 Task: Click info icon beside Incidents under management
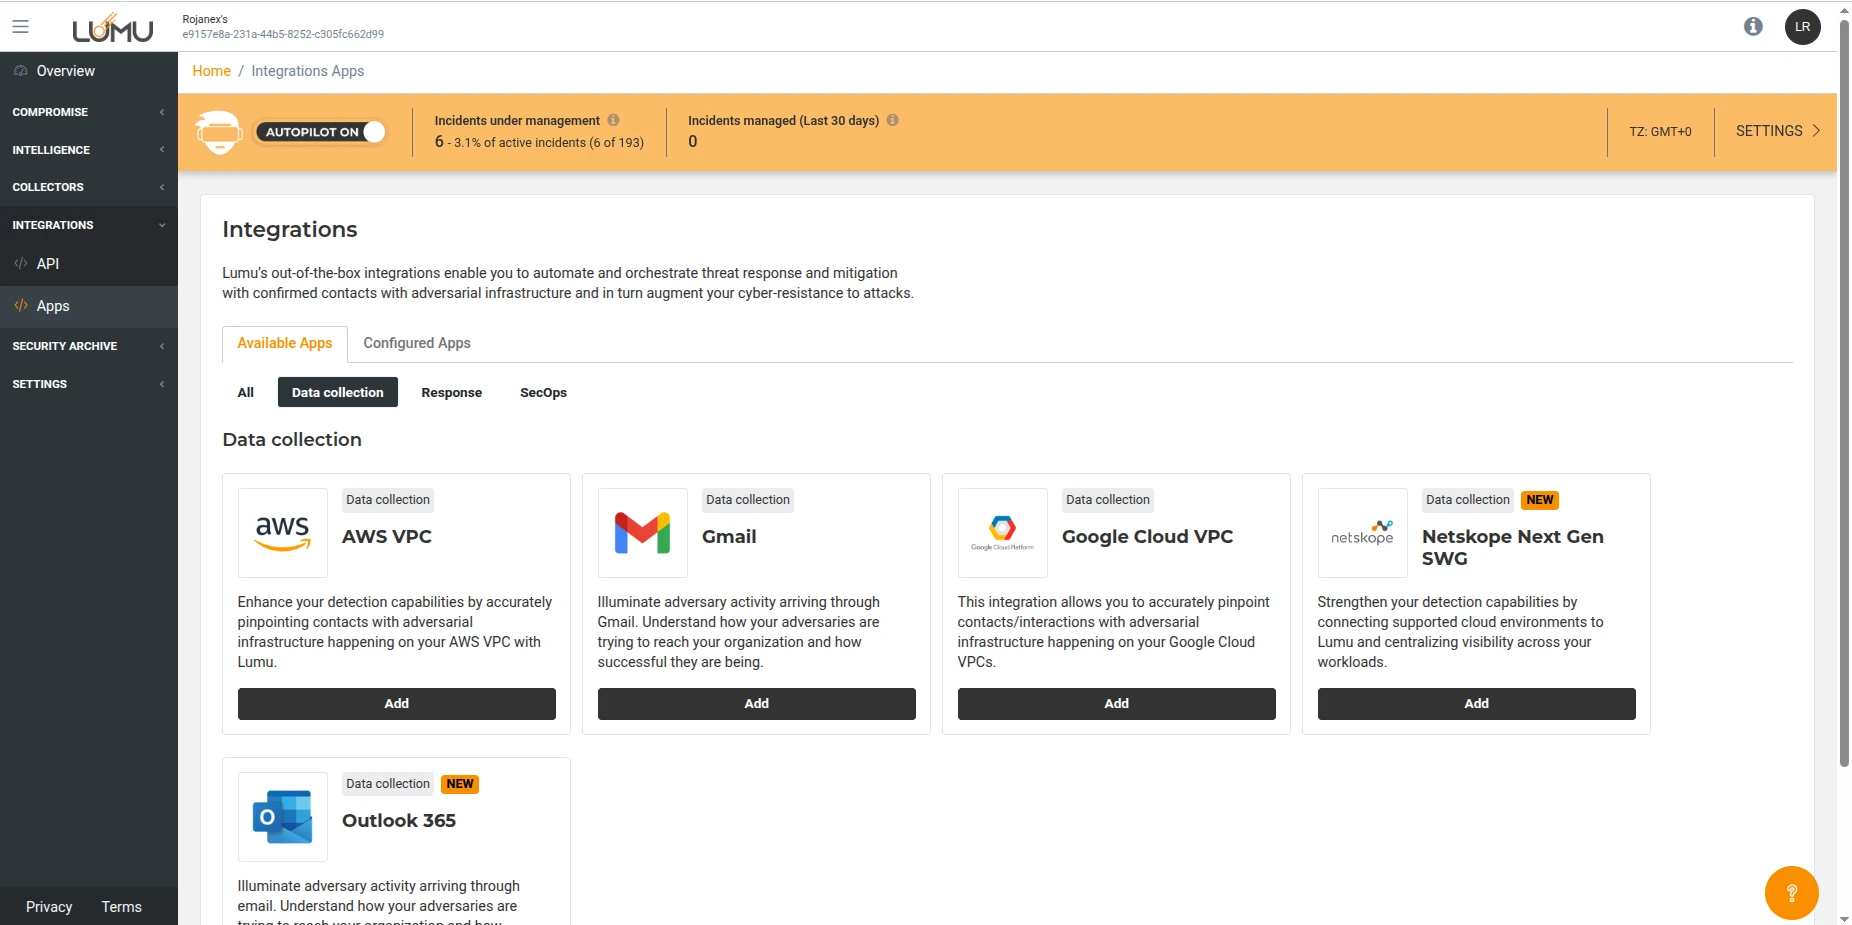[613, 120]
